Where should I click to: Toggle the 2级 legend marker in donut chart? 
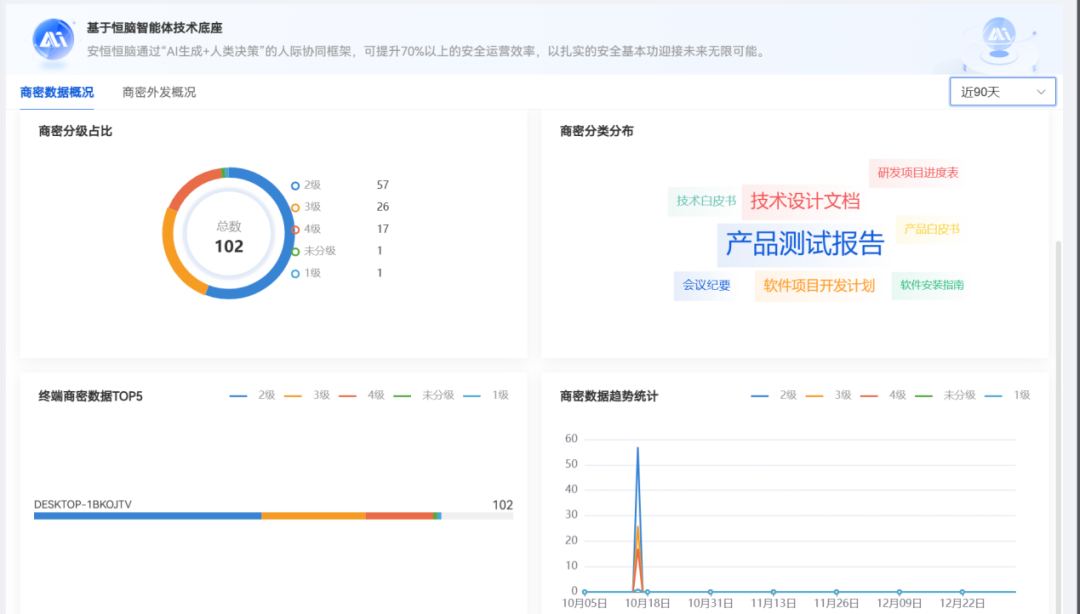[295, 185]
